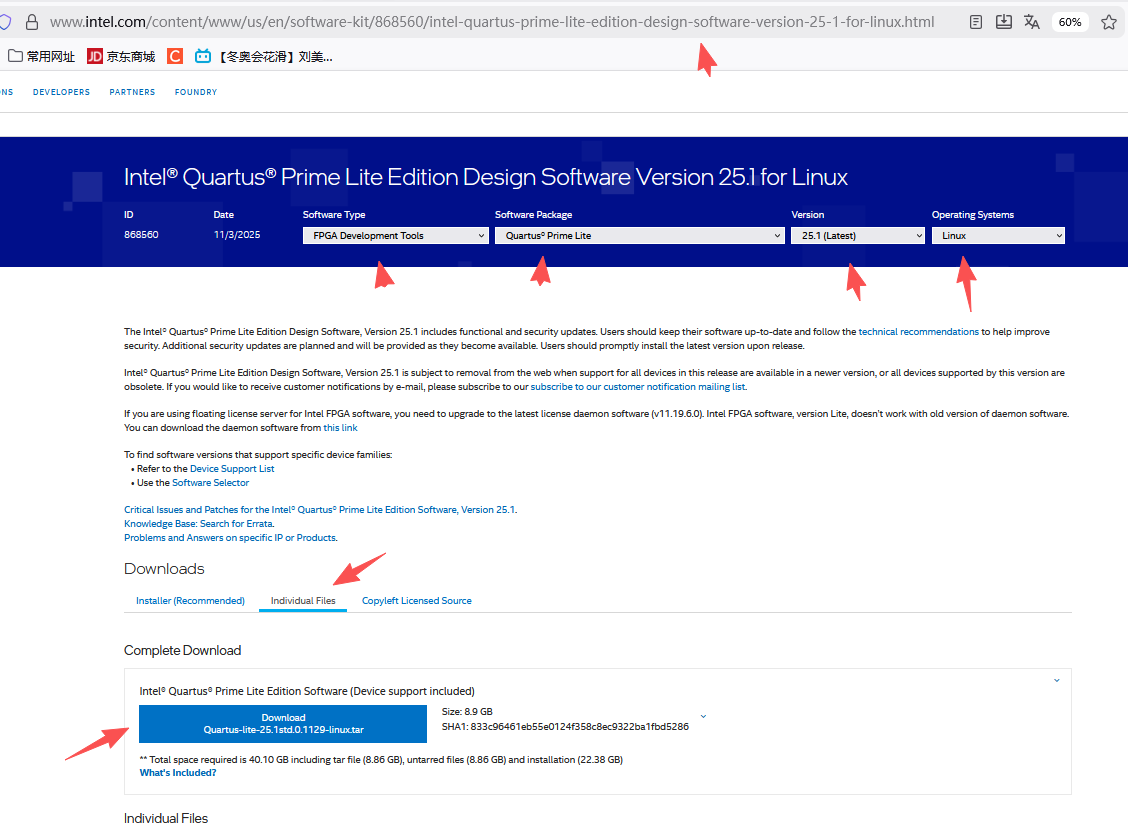This screenshot has width=1128, height=827.
Task: Open the Device Support List link
Action: pos(232,469)
